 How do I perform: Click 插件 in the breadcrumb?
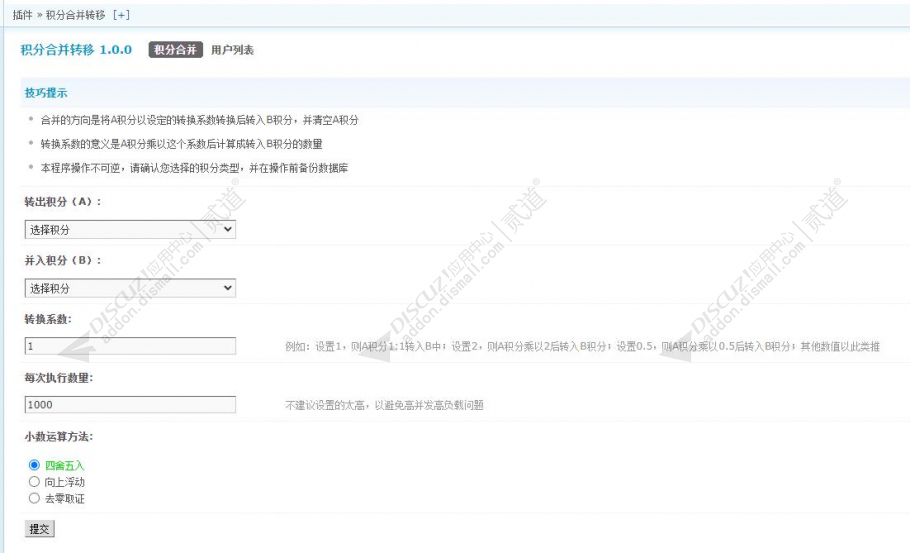click(x=23, y=15)
